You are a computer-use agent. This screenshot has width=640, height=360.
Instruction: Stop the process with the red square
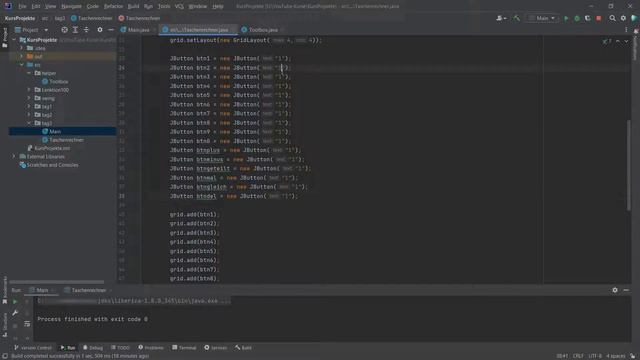click(x=599, y=18)
